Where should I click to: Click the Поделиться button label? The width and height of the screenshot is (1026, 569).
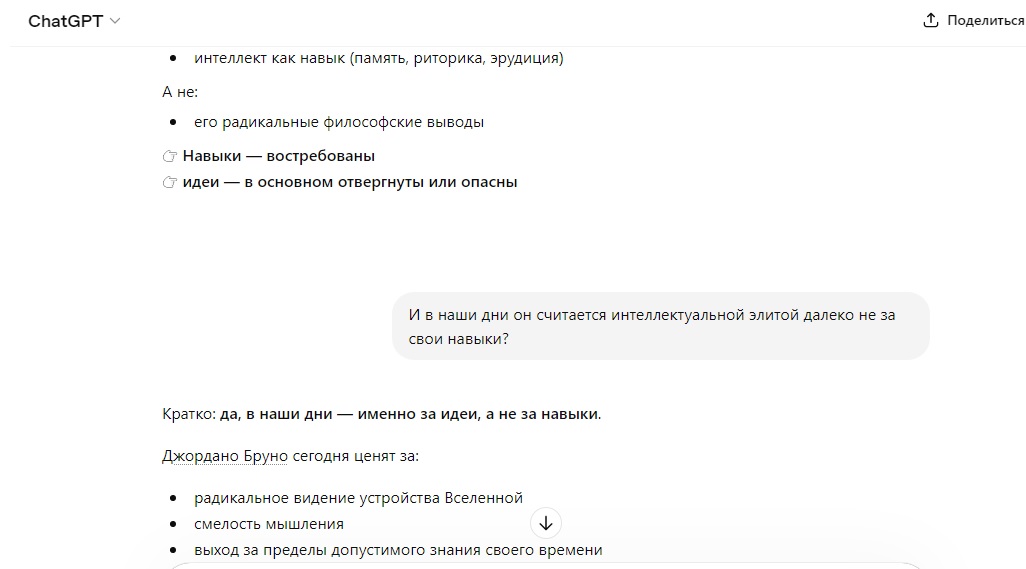pos(985,20)
